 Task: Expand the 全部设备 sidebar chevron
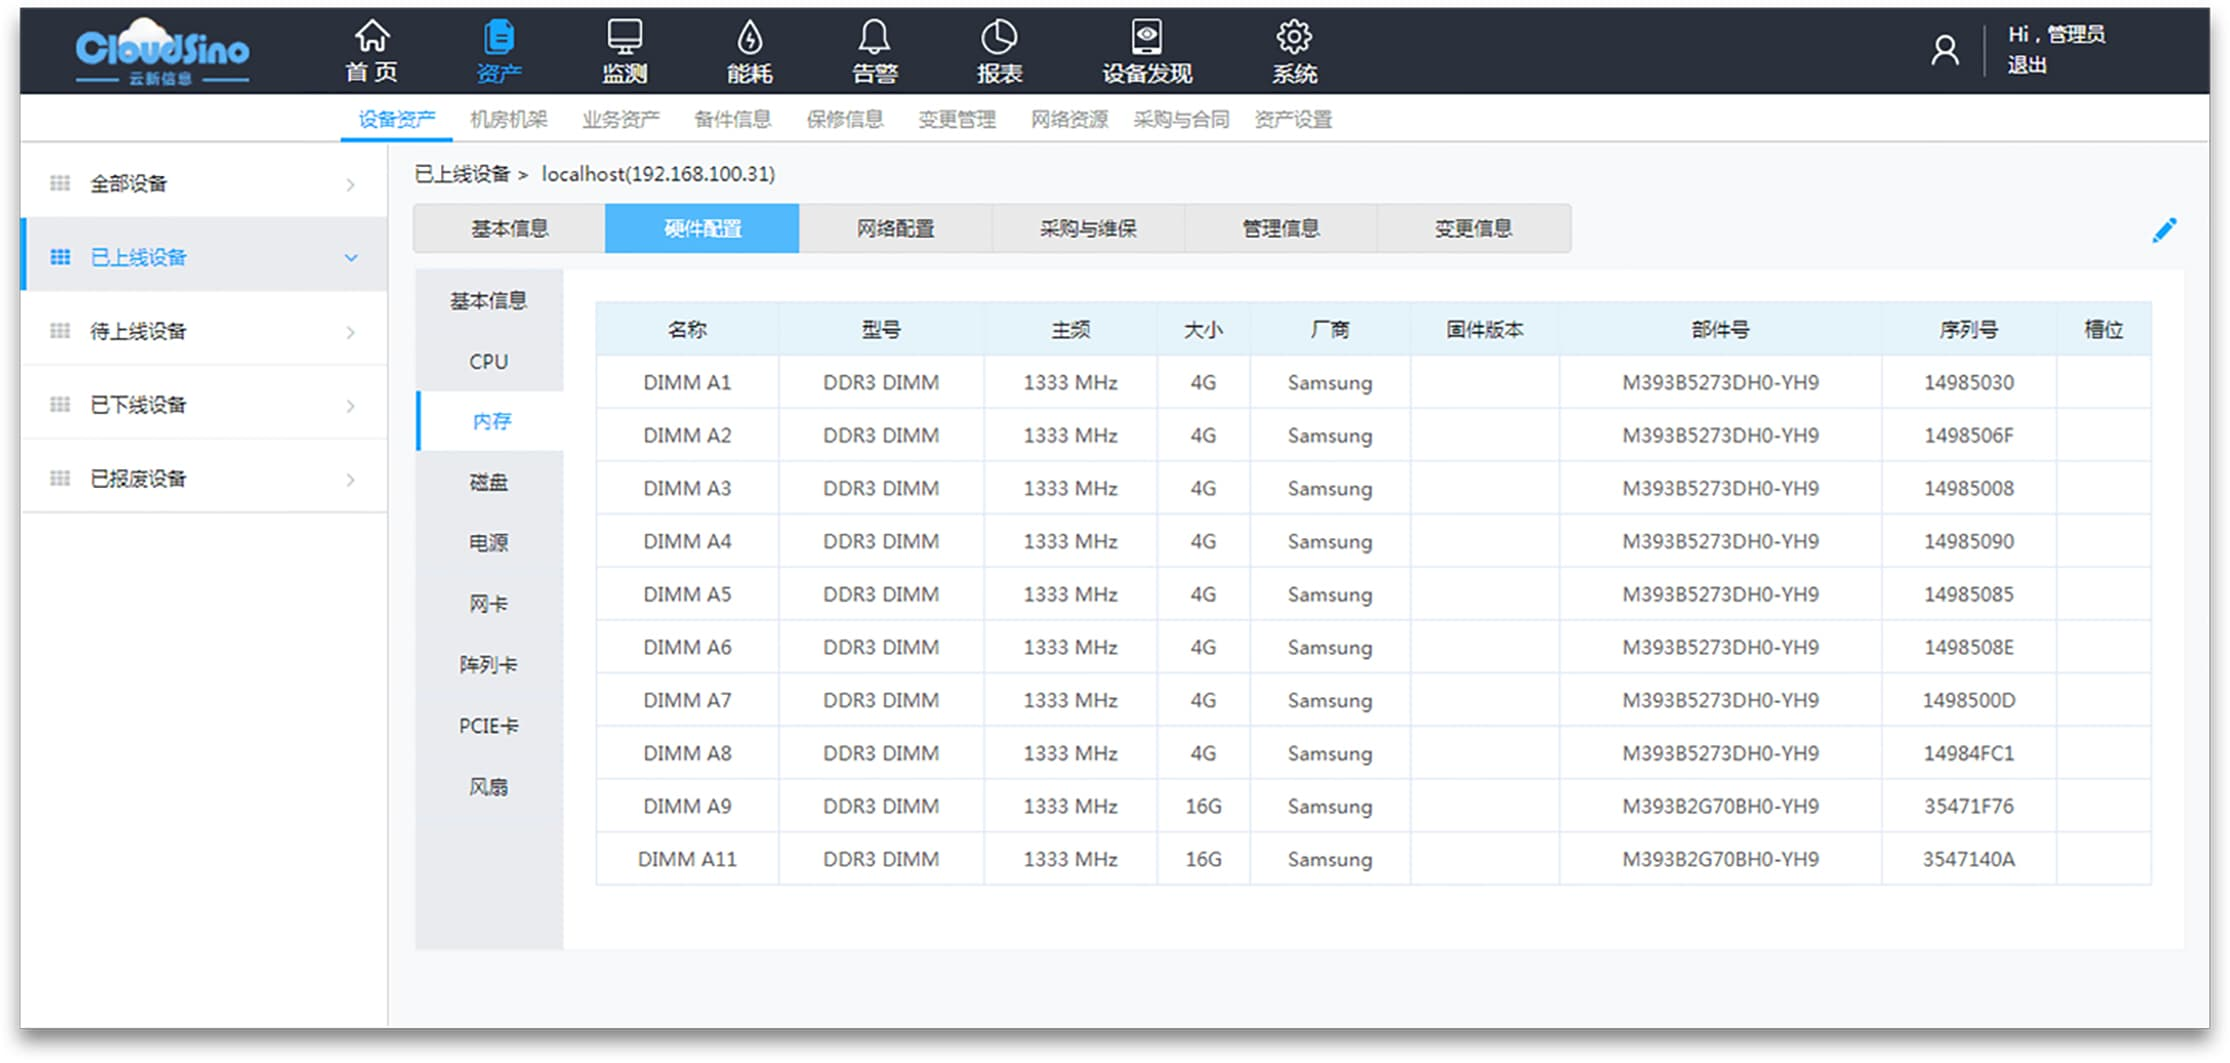[351, 184]
